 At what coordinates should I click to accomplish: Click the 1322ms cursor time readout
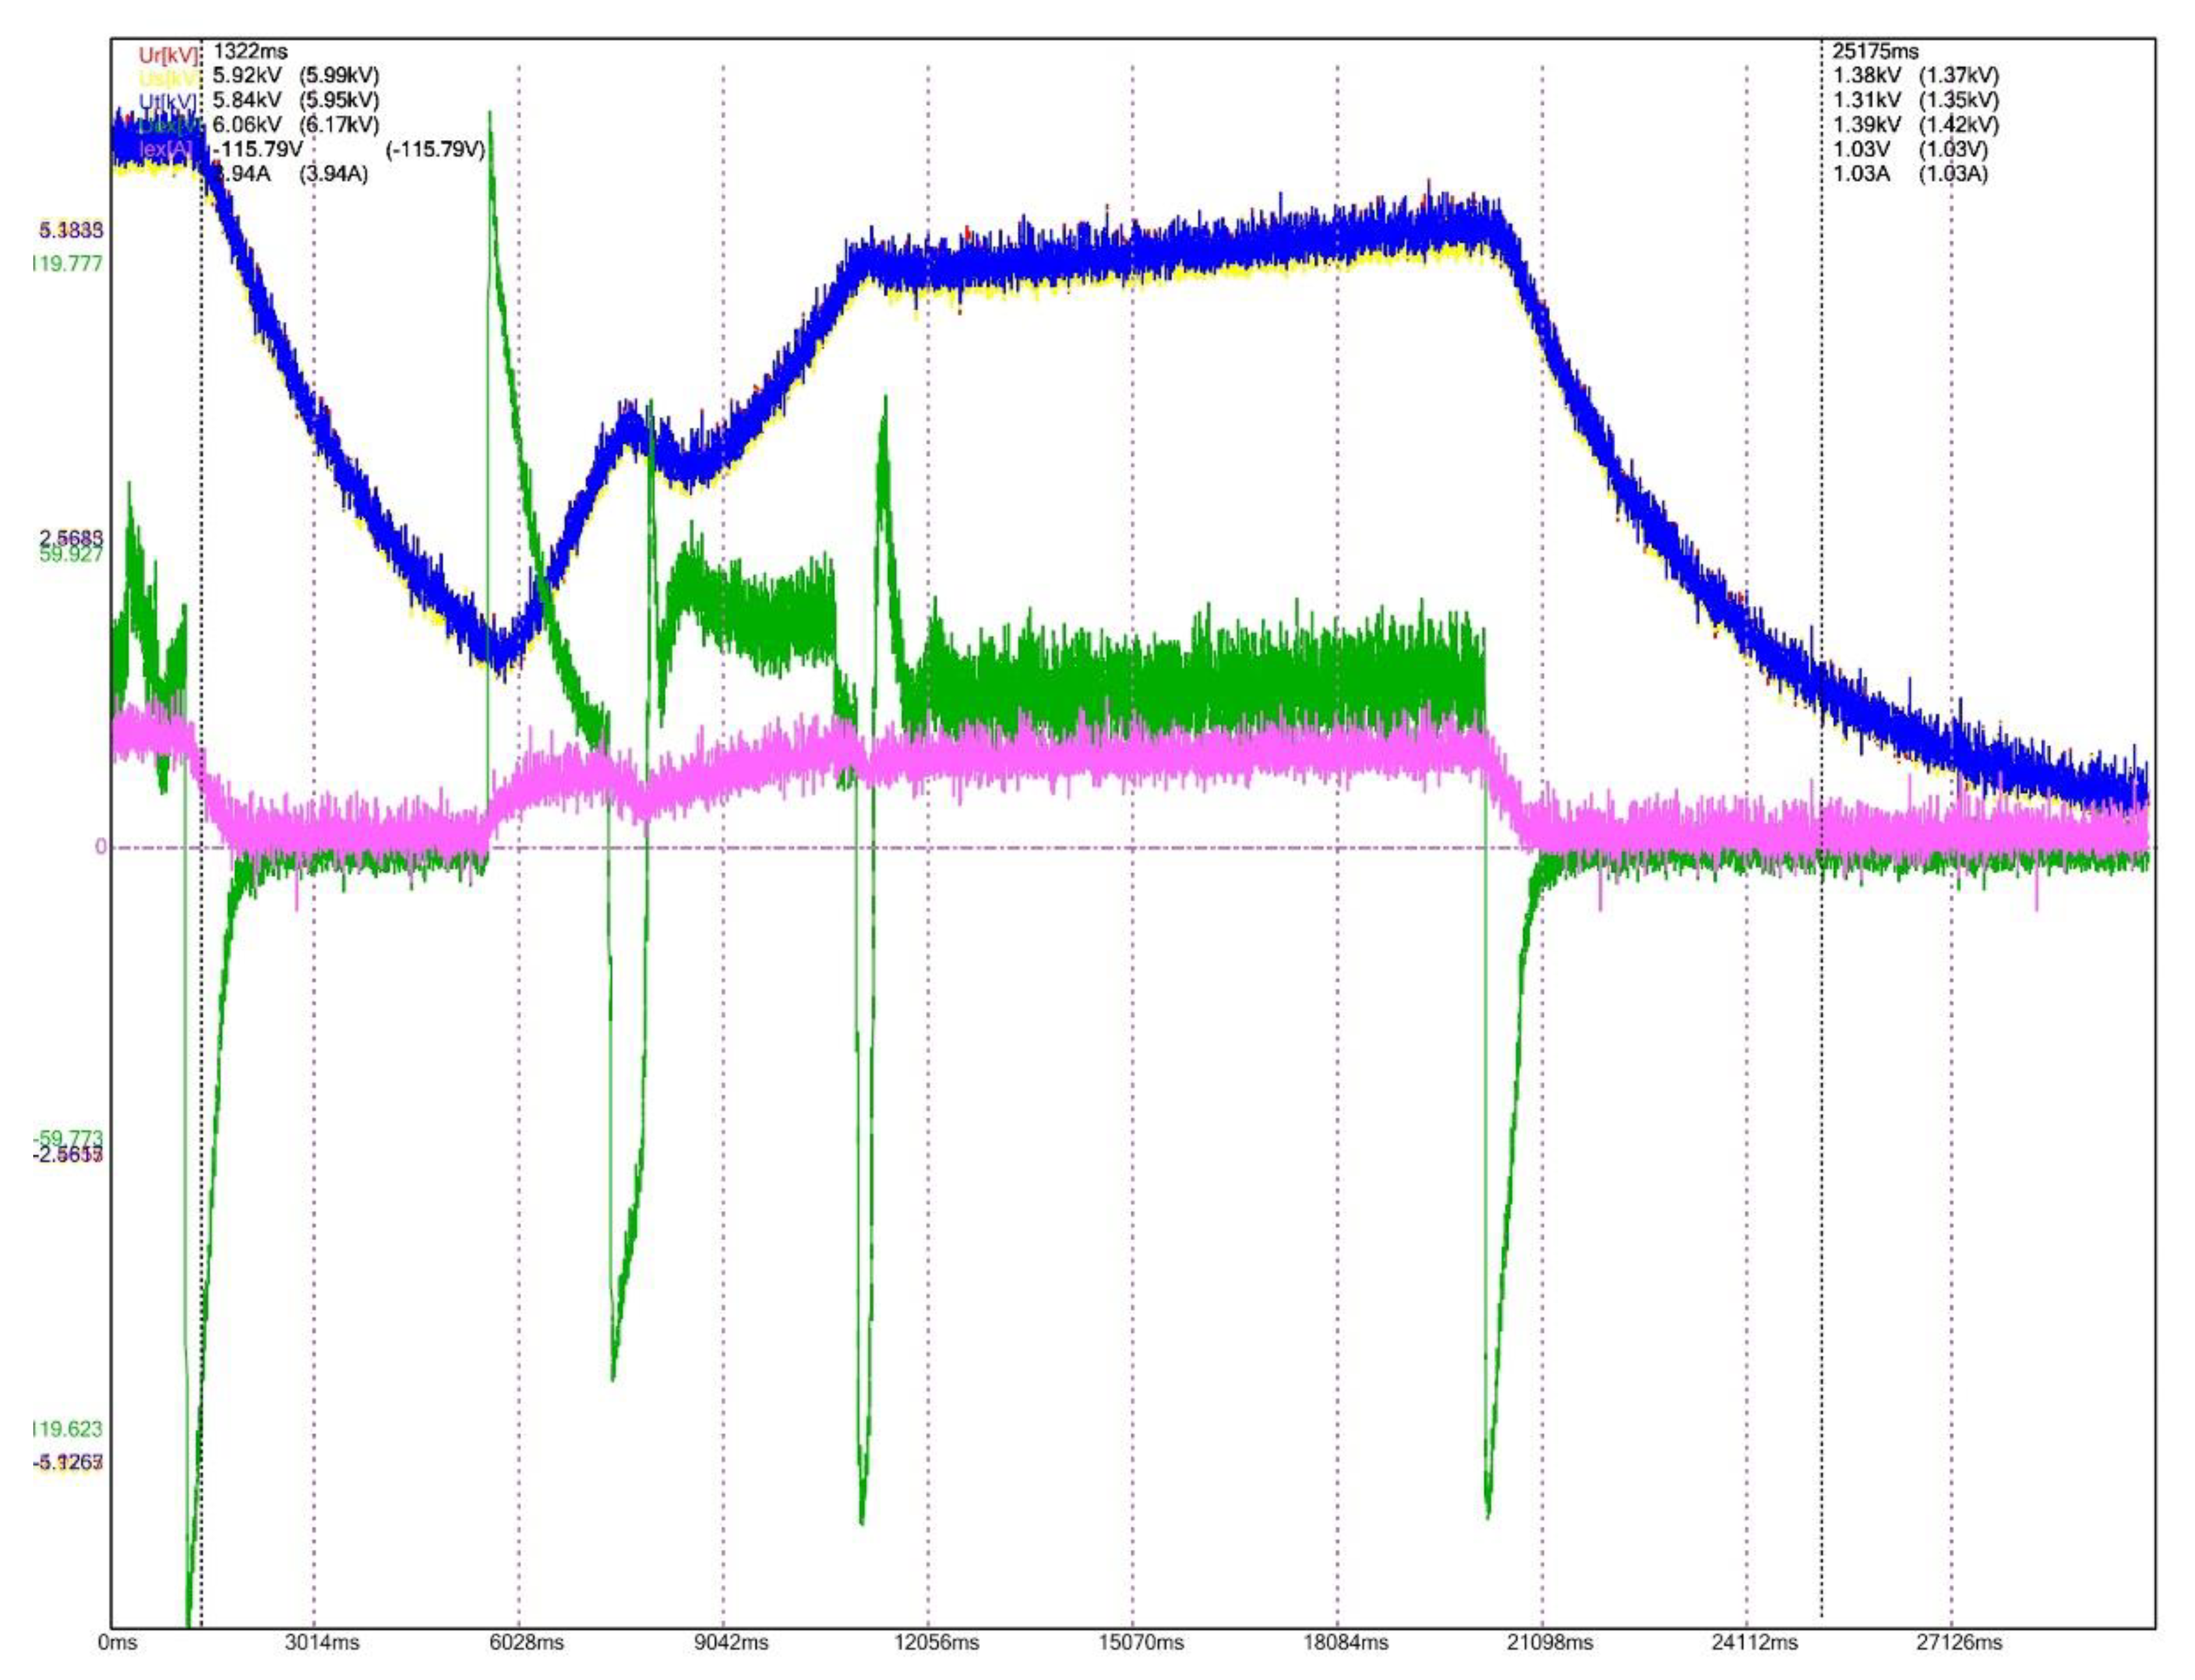coord(251,52)
